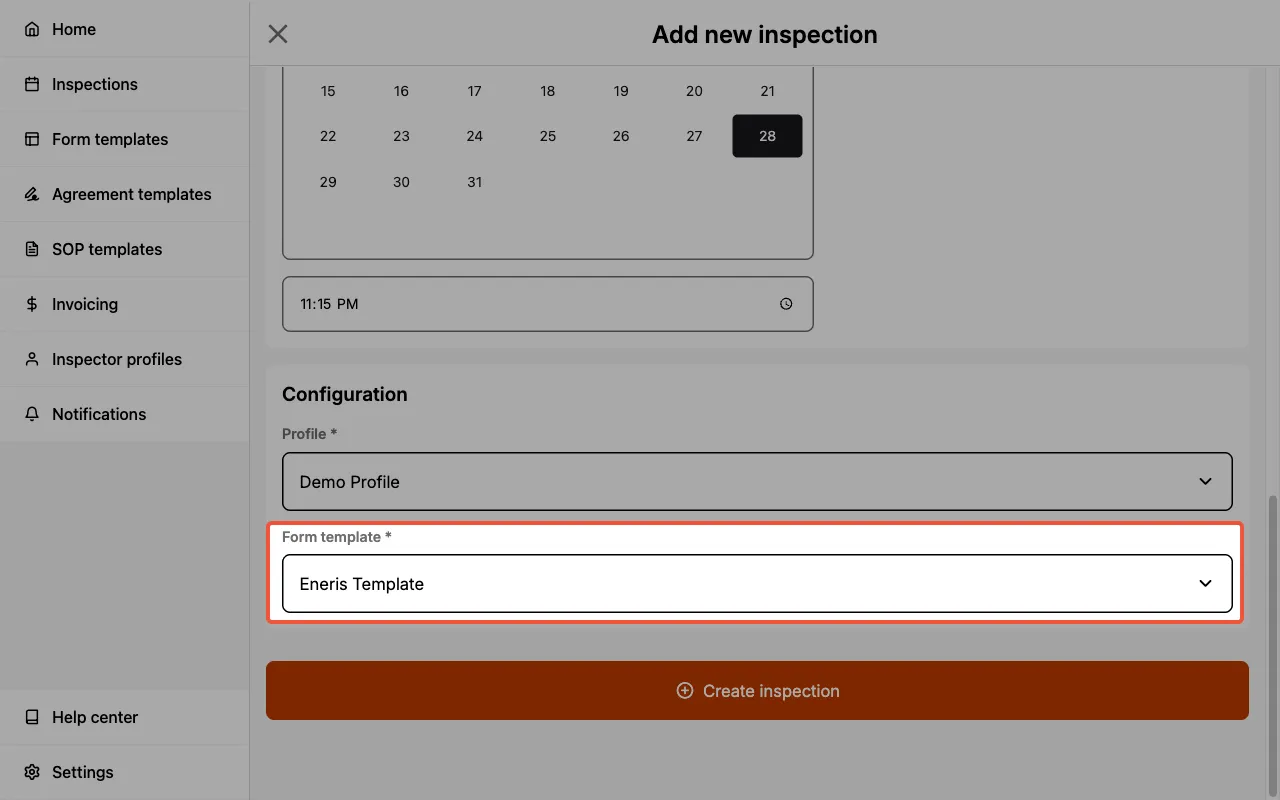Select the Inspections calendar icon
Screen dimensions: 1280x800
[x=29, y=84]
